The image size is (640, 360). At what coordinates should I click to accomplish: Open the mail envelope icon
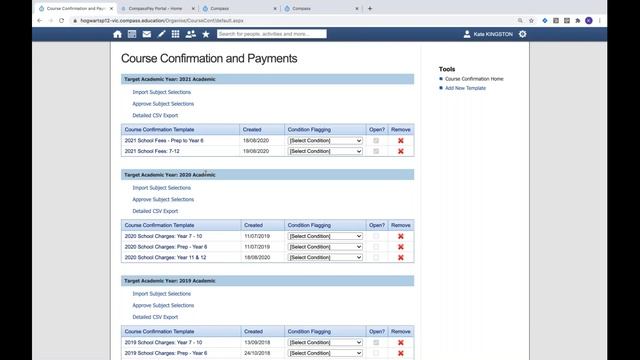point(147,34)
